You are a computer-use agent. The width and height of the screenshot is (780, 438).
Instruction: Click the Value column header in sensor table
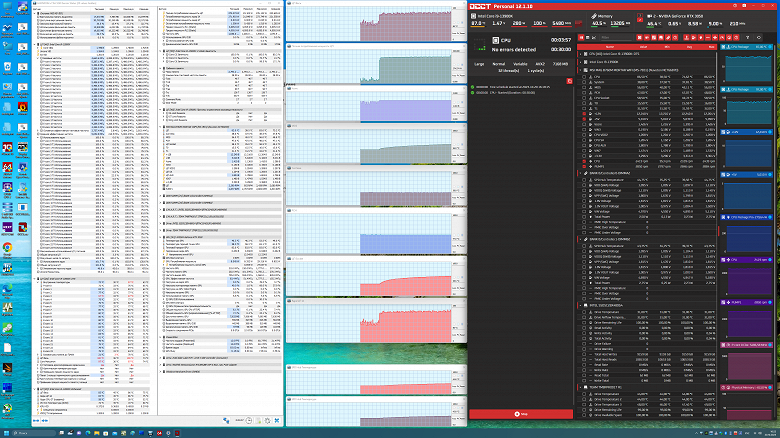643,47
